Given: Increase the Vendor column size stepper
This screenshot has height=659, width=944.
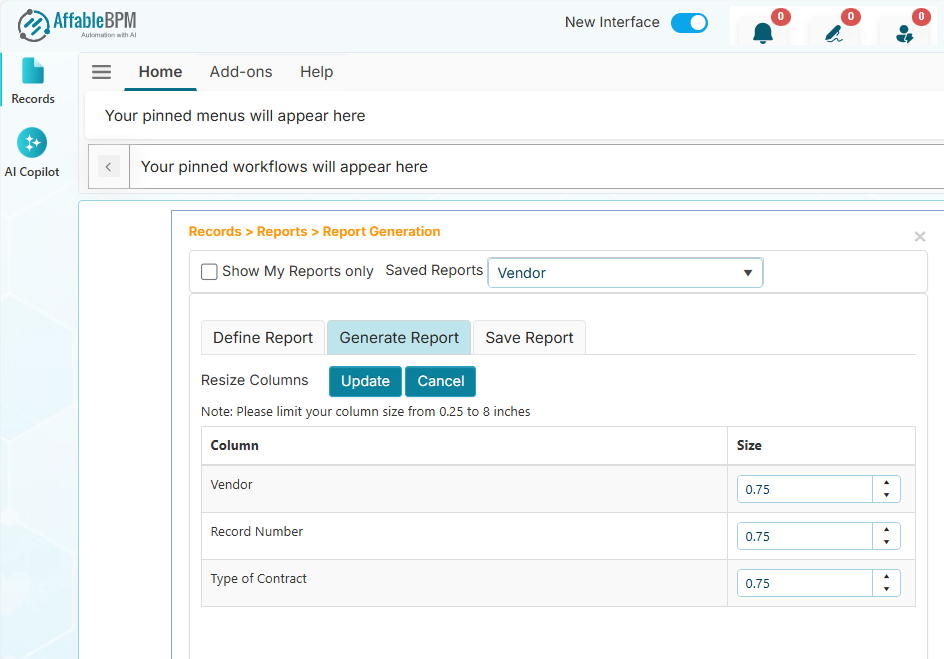Looking at the screenshot, I should click(886, 483).
